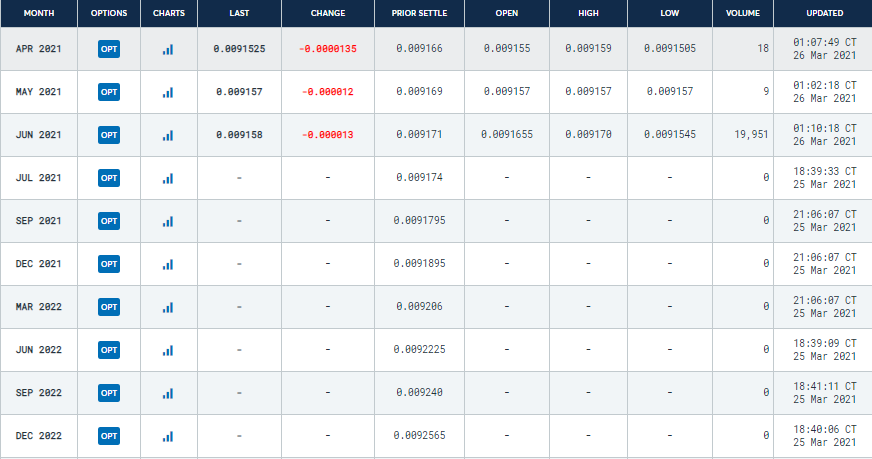Click low price 0.0091545
The width and height of the screenshot is (872, 459).
[670, 134]
